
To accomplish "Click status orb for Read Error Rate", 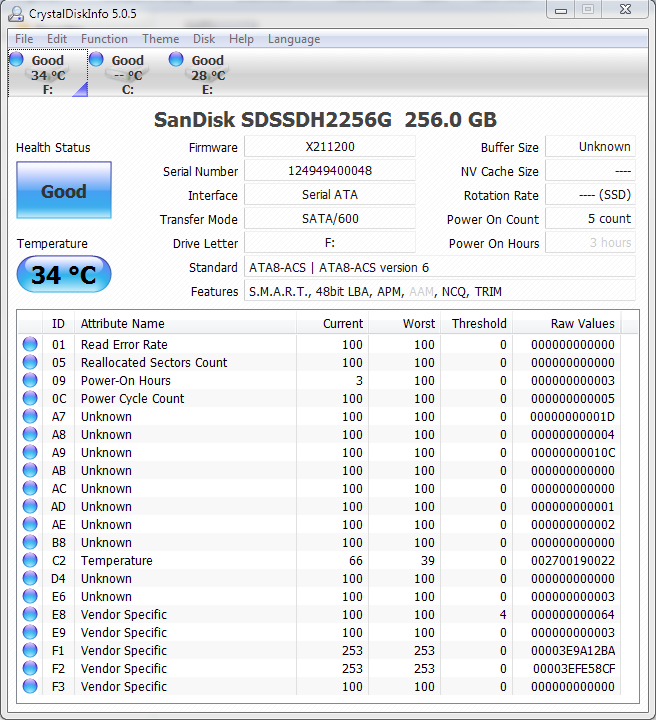I will pos(30,345).
